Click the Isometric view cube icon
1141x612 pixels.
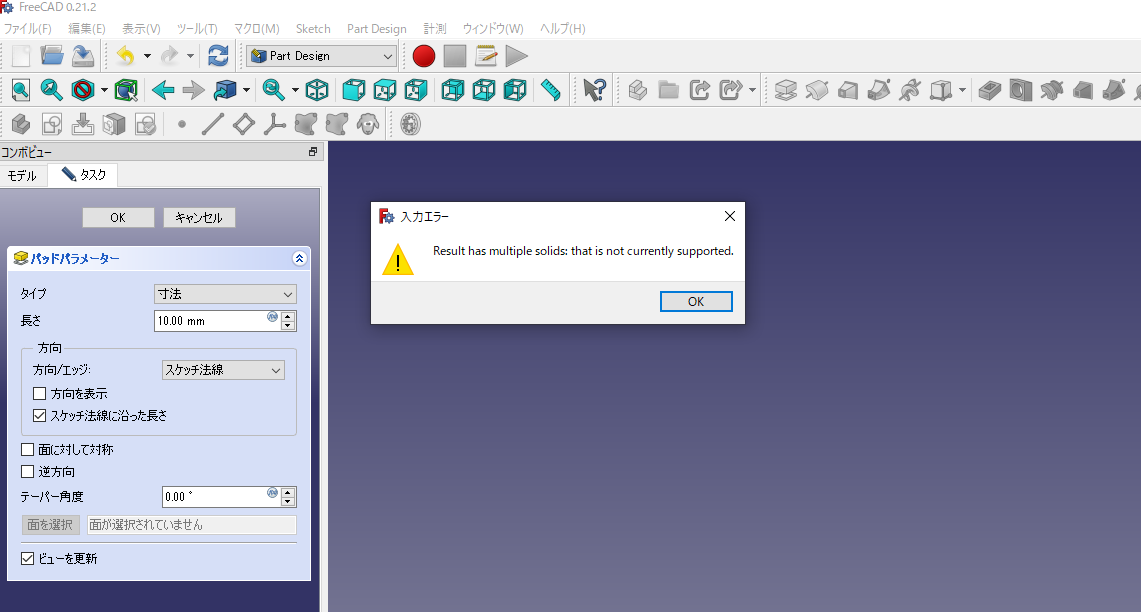click(317, 90)
